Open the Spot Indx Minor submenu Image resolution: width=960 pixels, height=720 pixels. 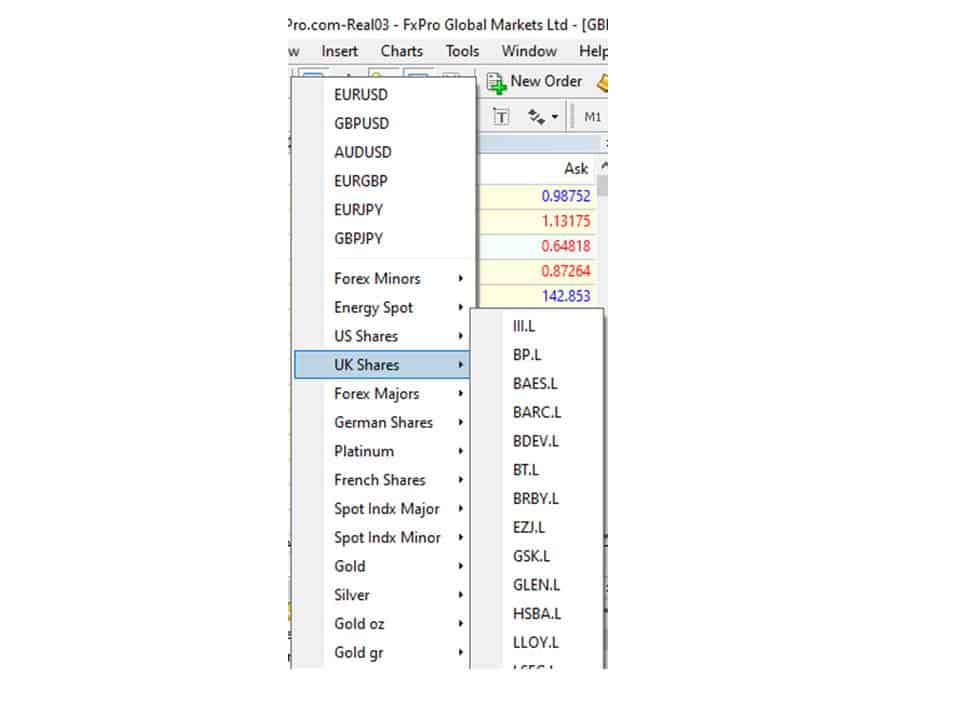click(x=383, y=538)
